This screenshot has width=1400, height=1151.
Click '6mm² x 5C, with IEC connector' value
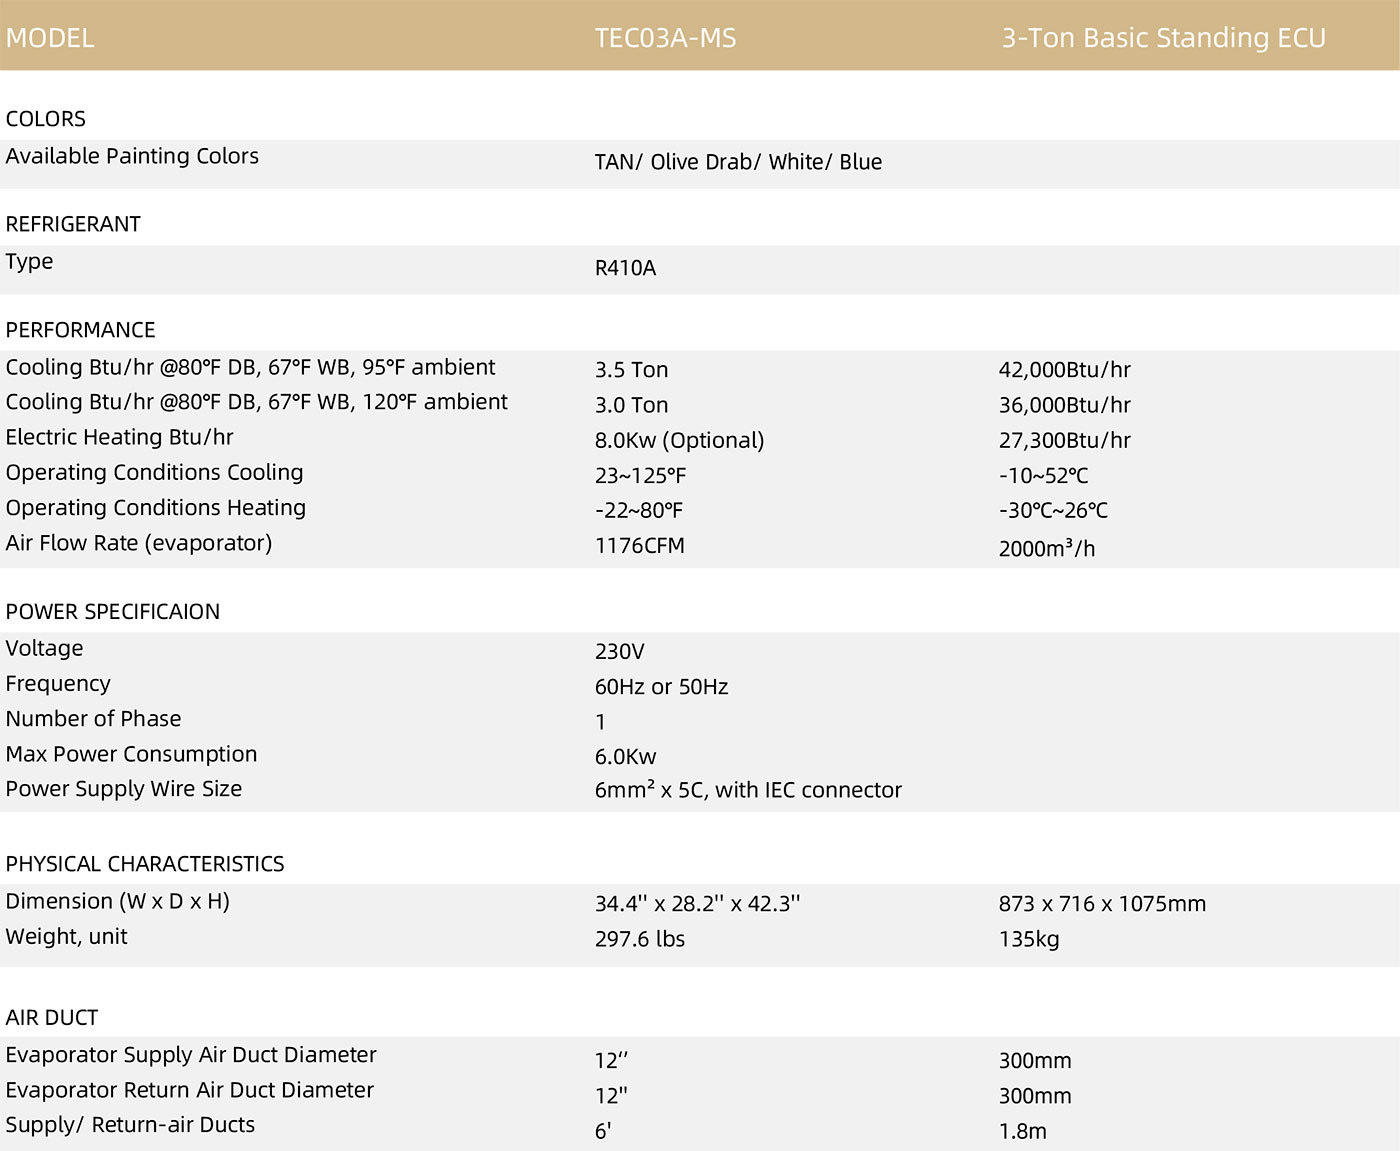pos(748,790)
